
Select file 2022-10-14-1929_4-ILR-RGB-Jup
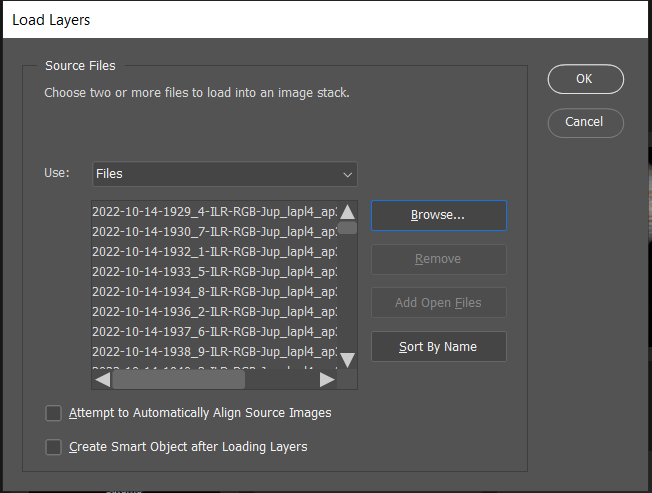[215, 212]
